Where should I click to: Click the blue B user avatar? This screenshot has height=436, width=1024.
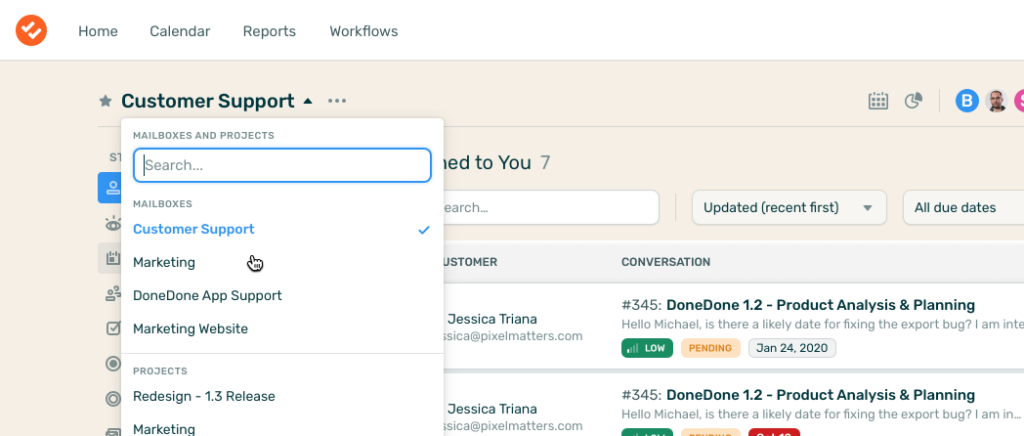966,100
